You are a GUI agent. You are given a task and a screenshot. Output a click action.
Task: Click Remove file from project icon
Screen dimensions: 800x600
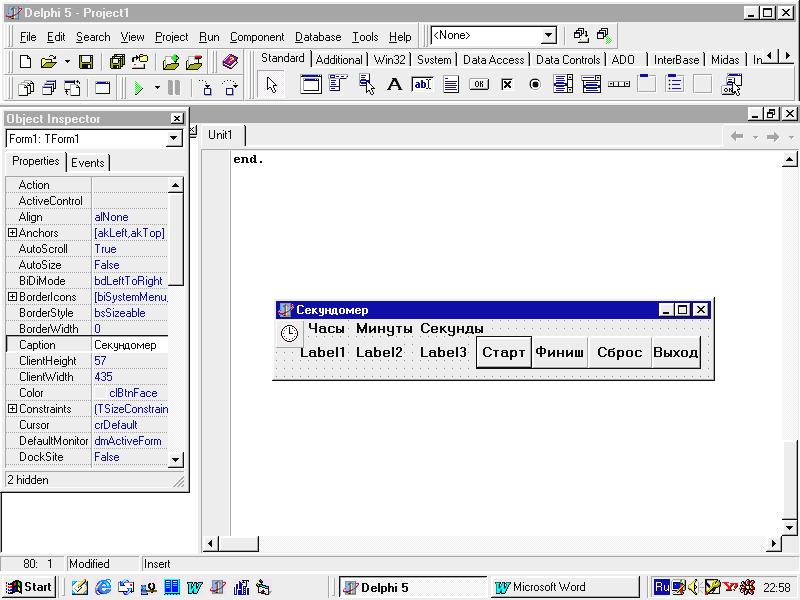coord(194,62)
